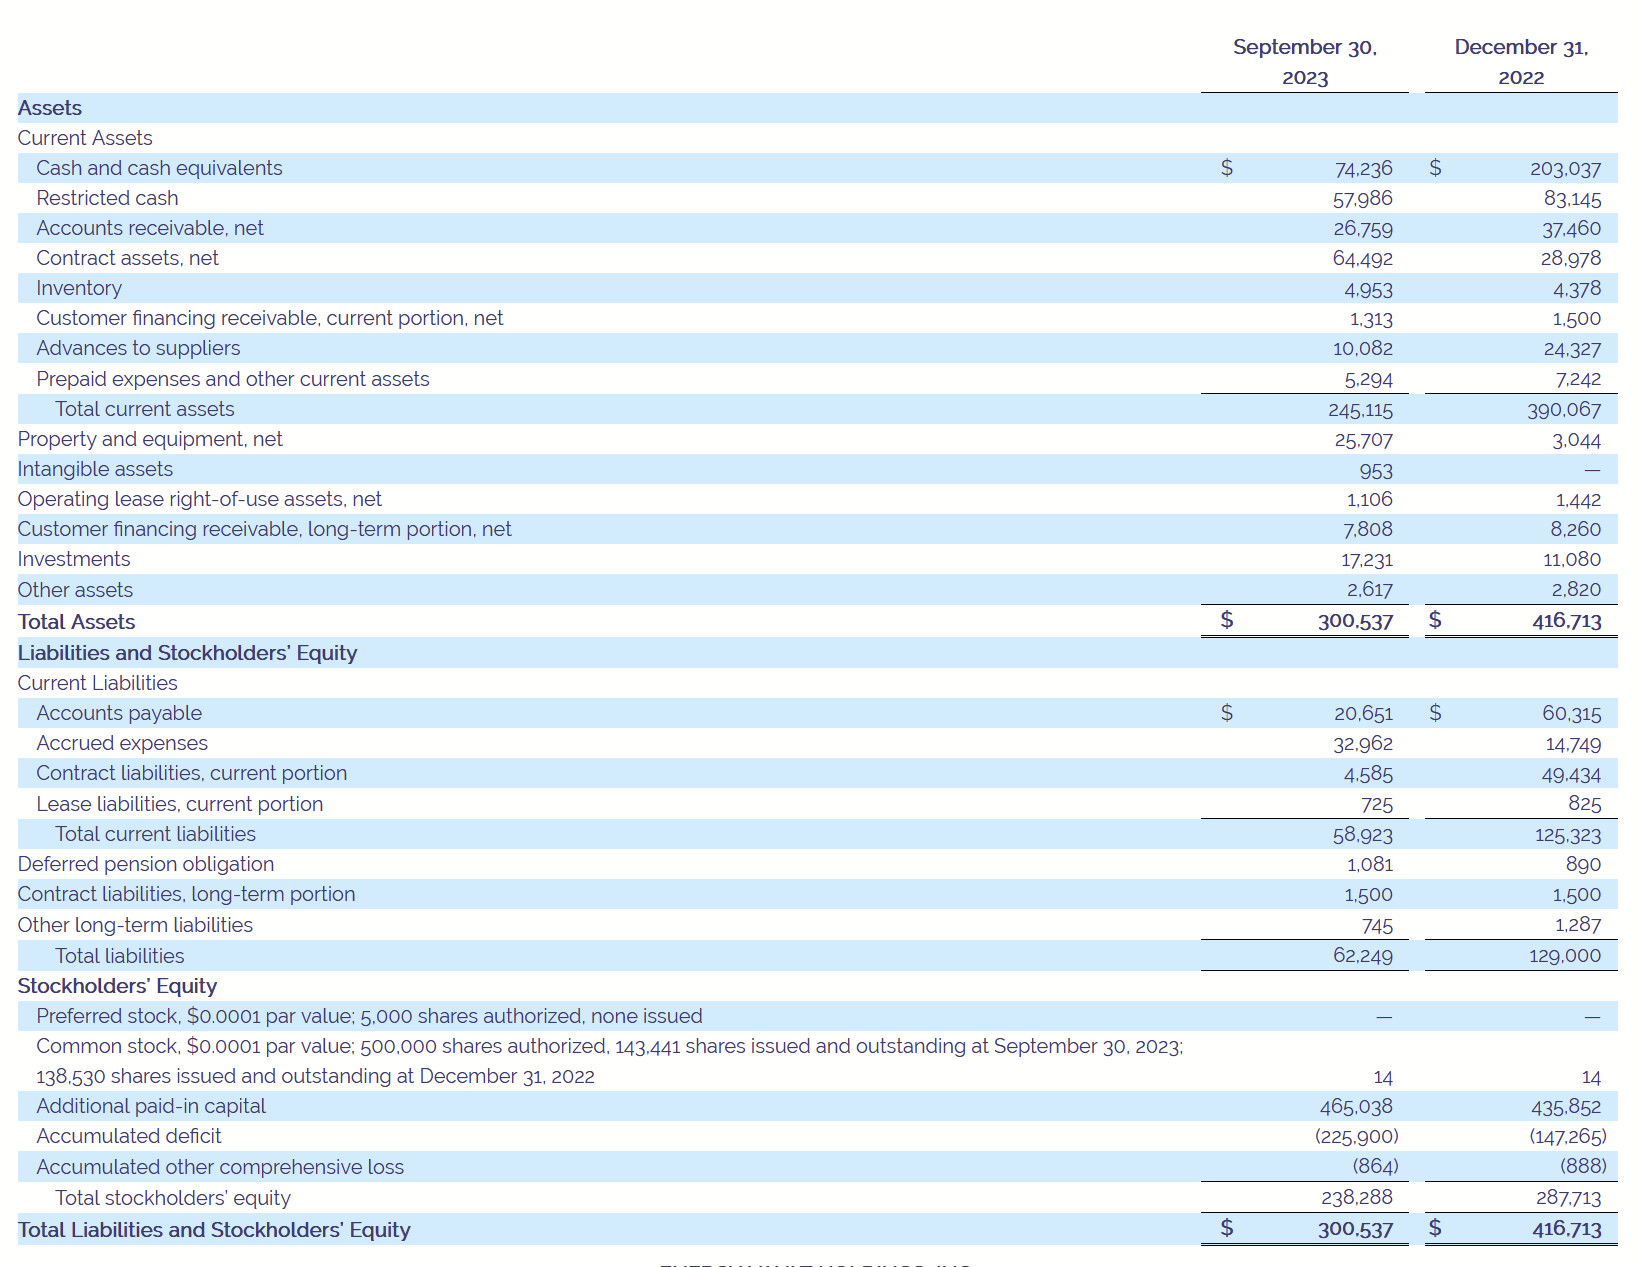Select the Total liabilities value 129,000
The image size is (1640, 1267).
pos(1564,956)
